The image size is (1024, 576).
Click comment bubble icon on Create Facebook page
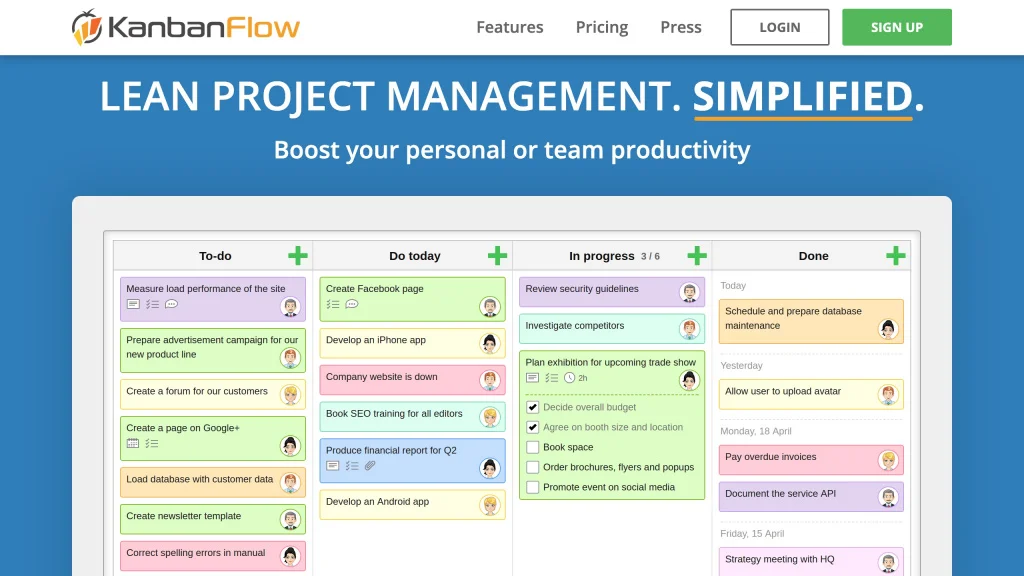(x=352, y=304)
